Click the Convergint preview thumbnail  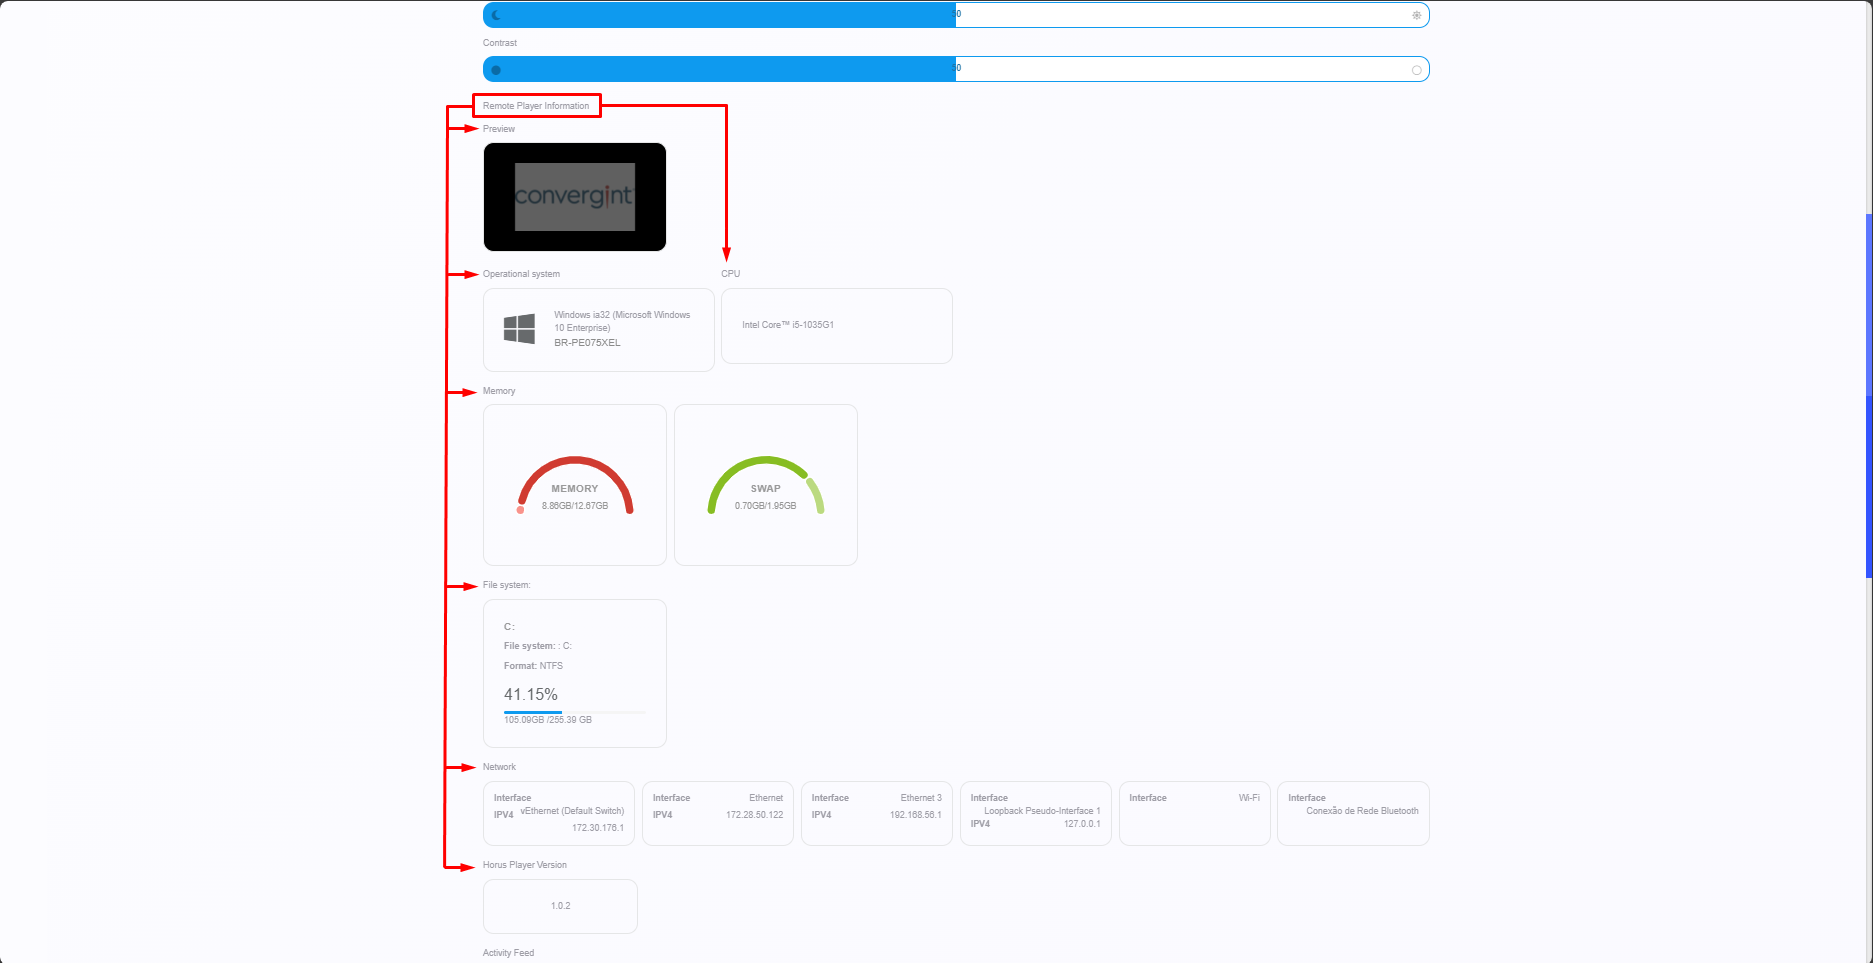pos(575,197)
